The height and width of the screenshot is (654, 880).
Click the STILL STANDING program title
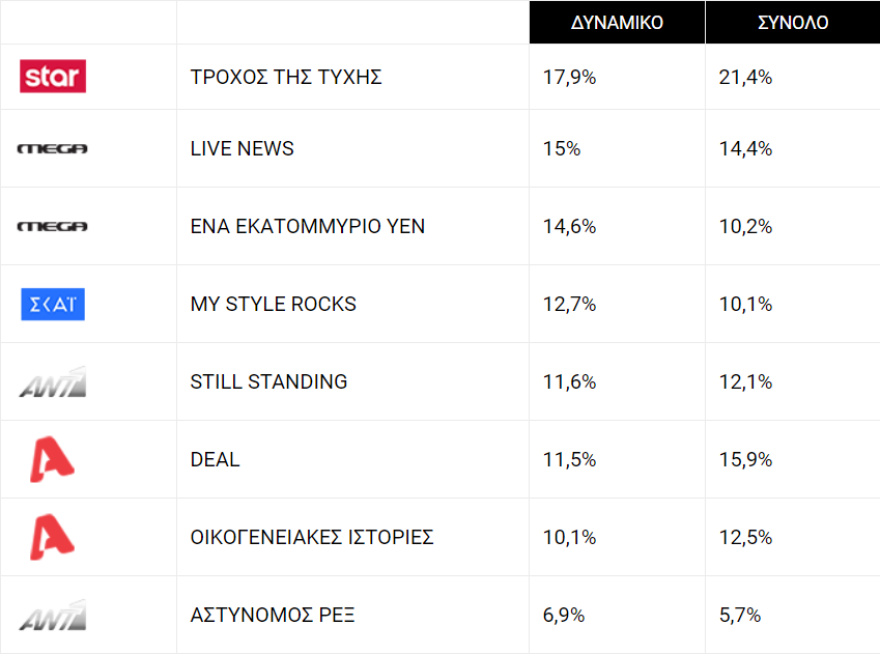[x=269, y=382]
